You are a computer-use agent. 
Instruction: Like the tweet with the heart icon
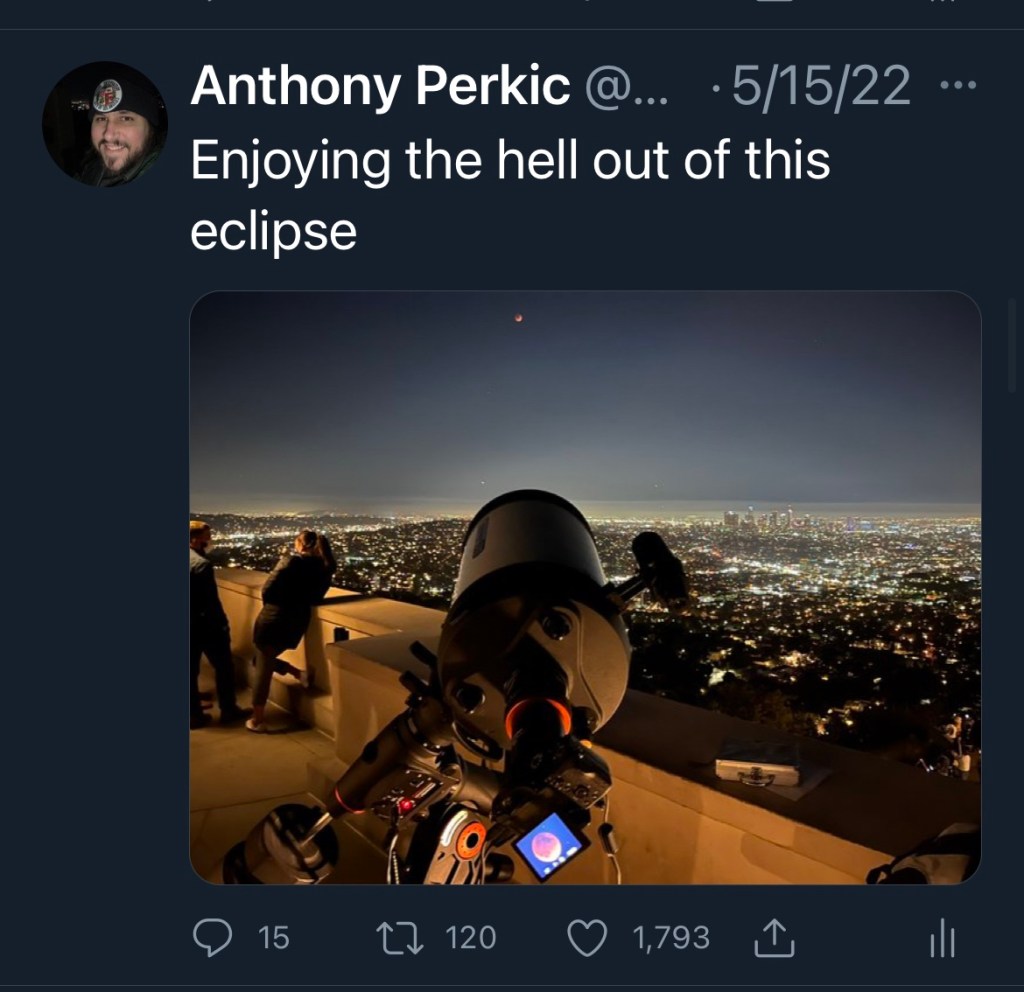[587, 937]
